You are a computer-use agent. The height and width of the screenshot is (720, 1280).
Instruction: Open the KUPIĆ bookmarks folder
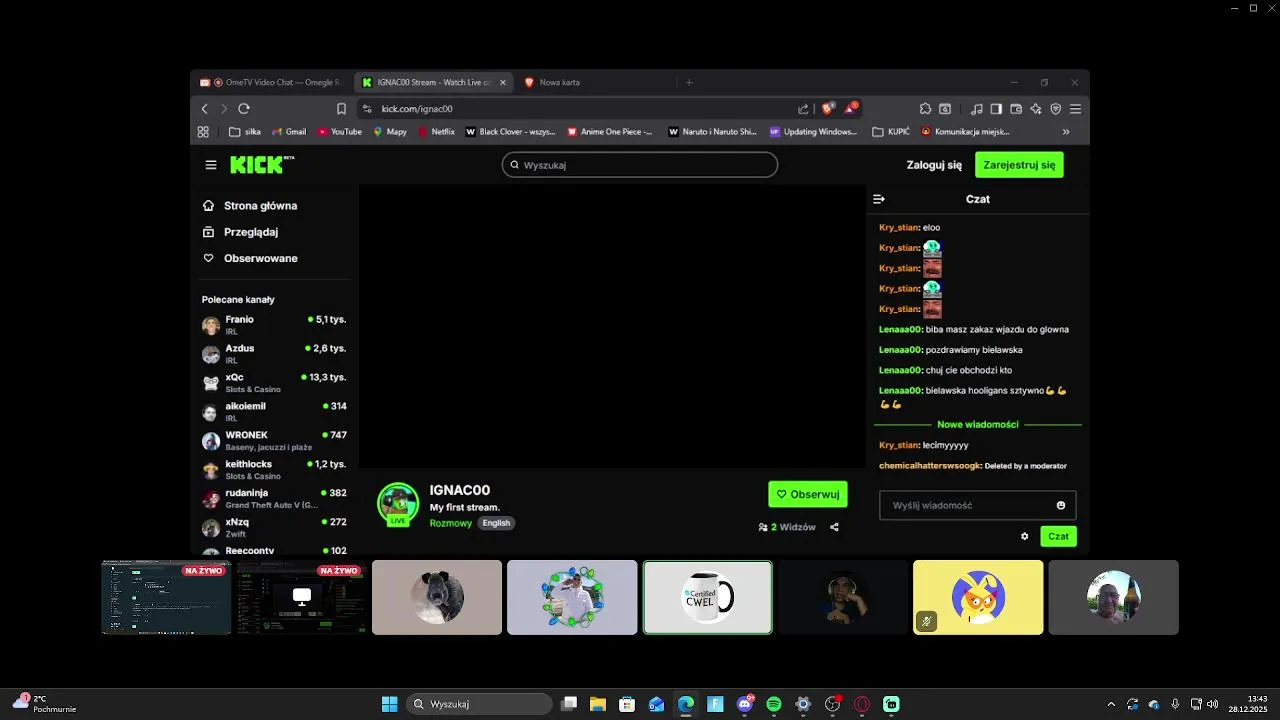pyautogui.click(x=891, y=131)
